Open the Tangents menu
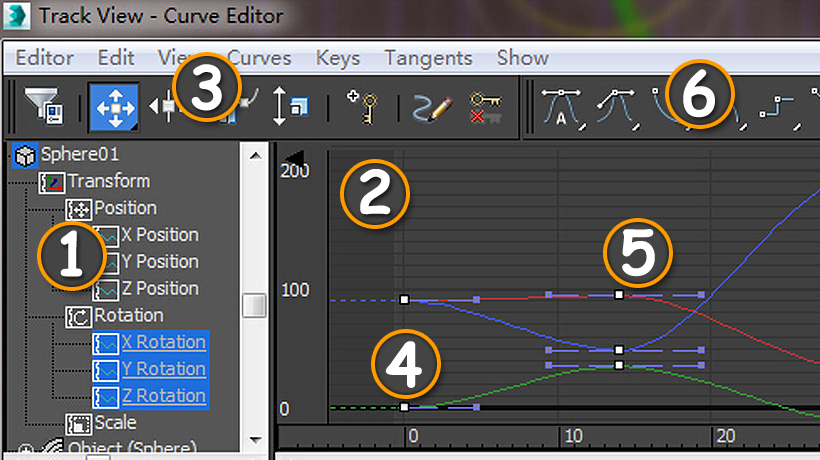 (428, 59)
